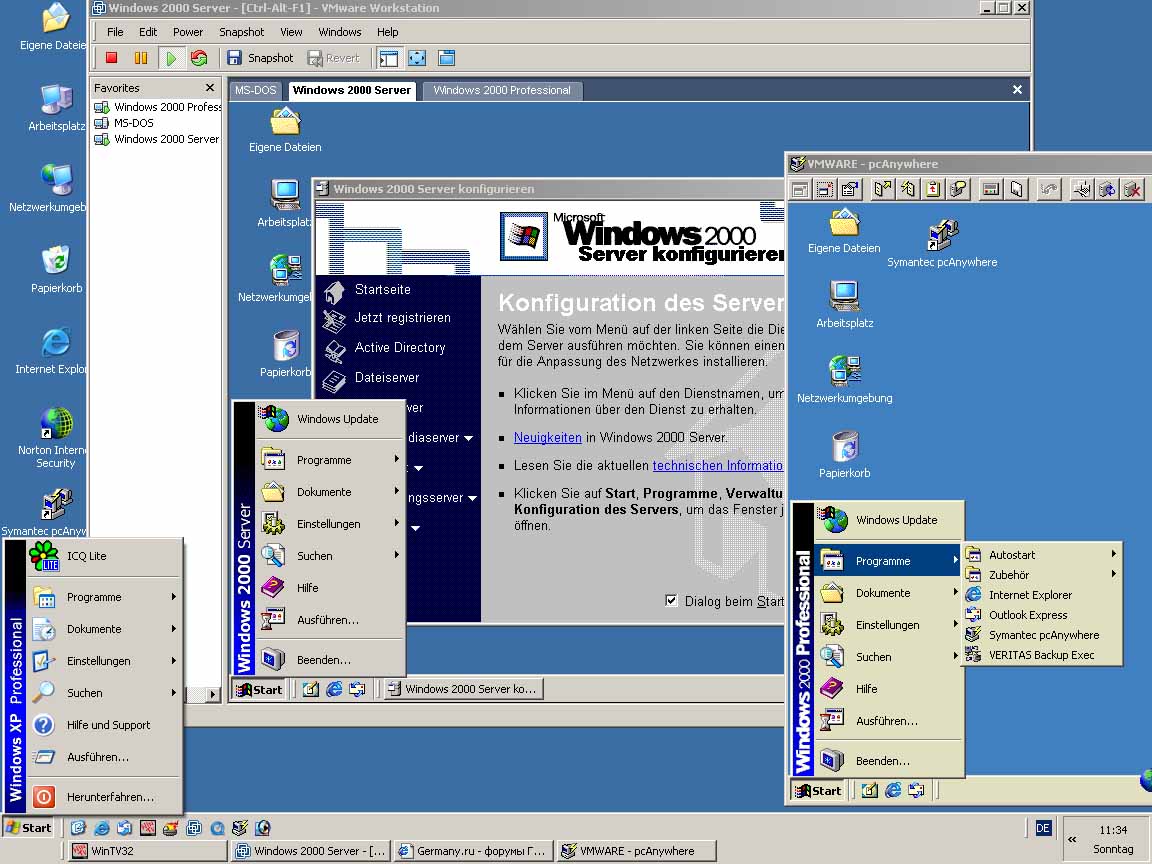The width and height of the screenshot is (1152, 864).
Task: Select Windows 2000 Server in Favorites list
Action: point(156,139)
